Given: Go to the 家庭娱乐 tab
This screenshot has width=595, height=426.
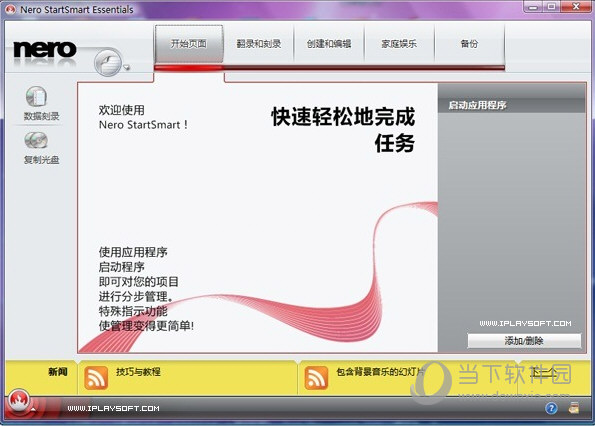Looking at the screenshot, I should click(399, 44).
